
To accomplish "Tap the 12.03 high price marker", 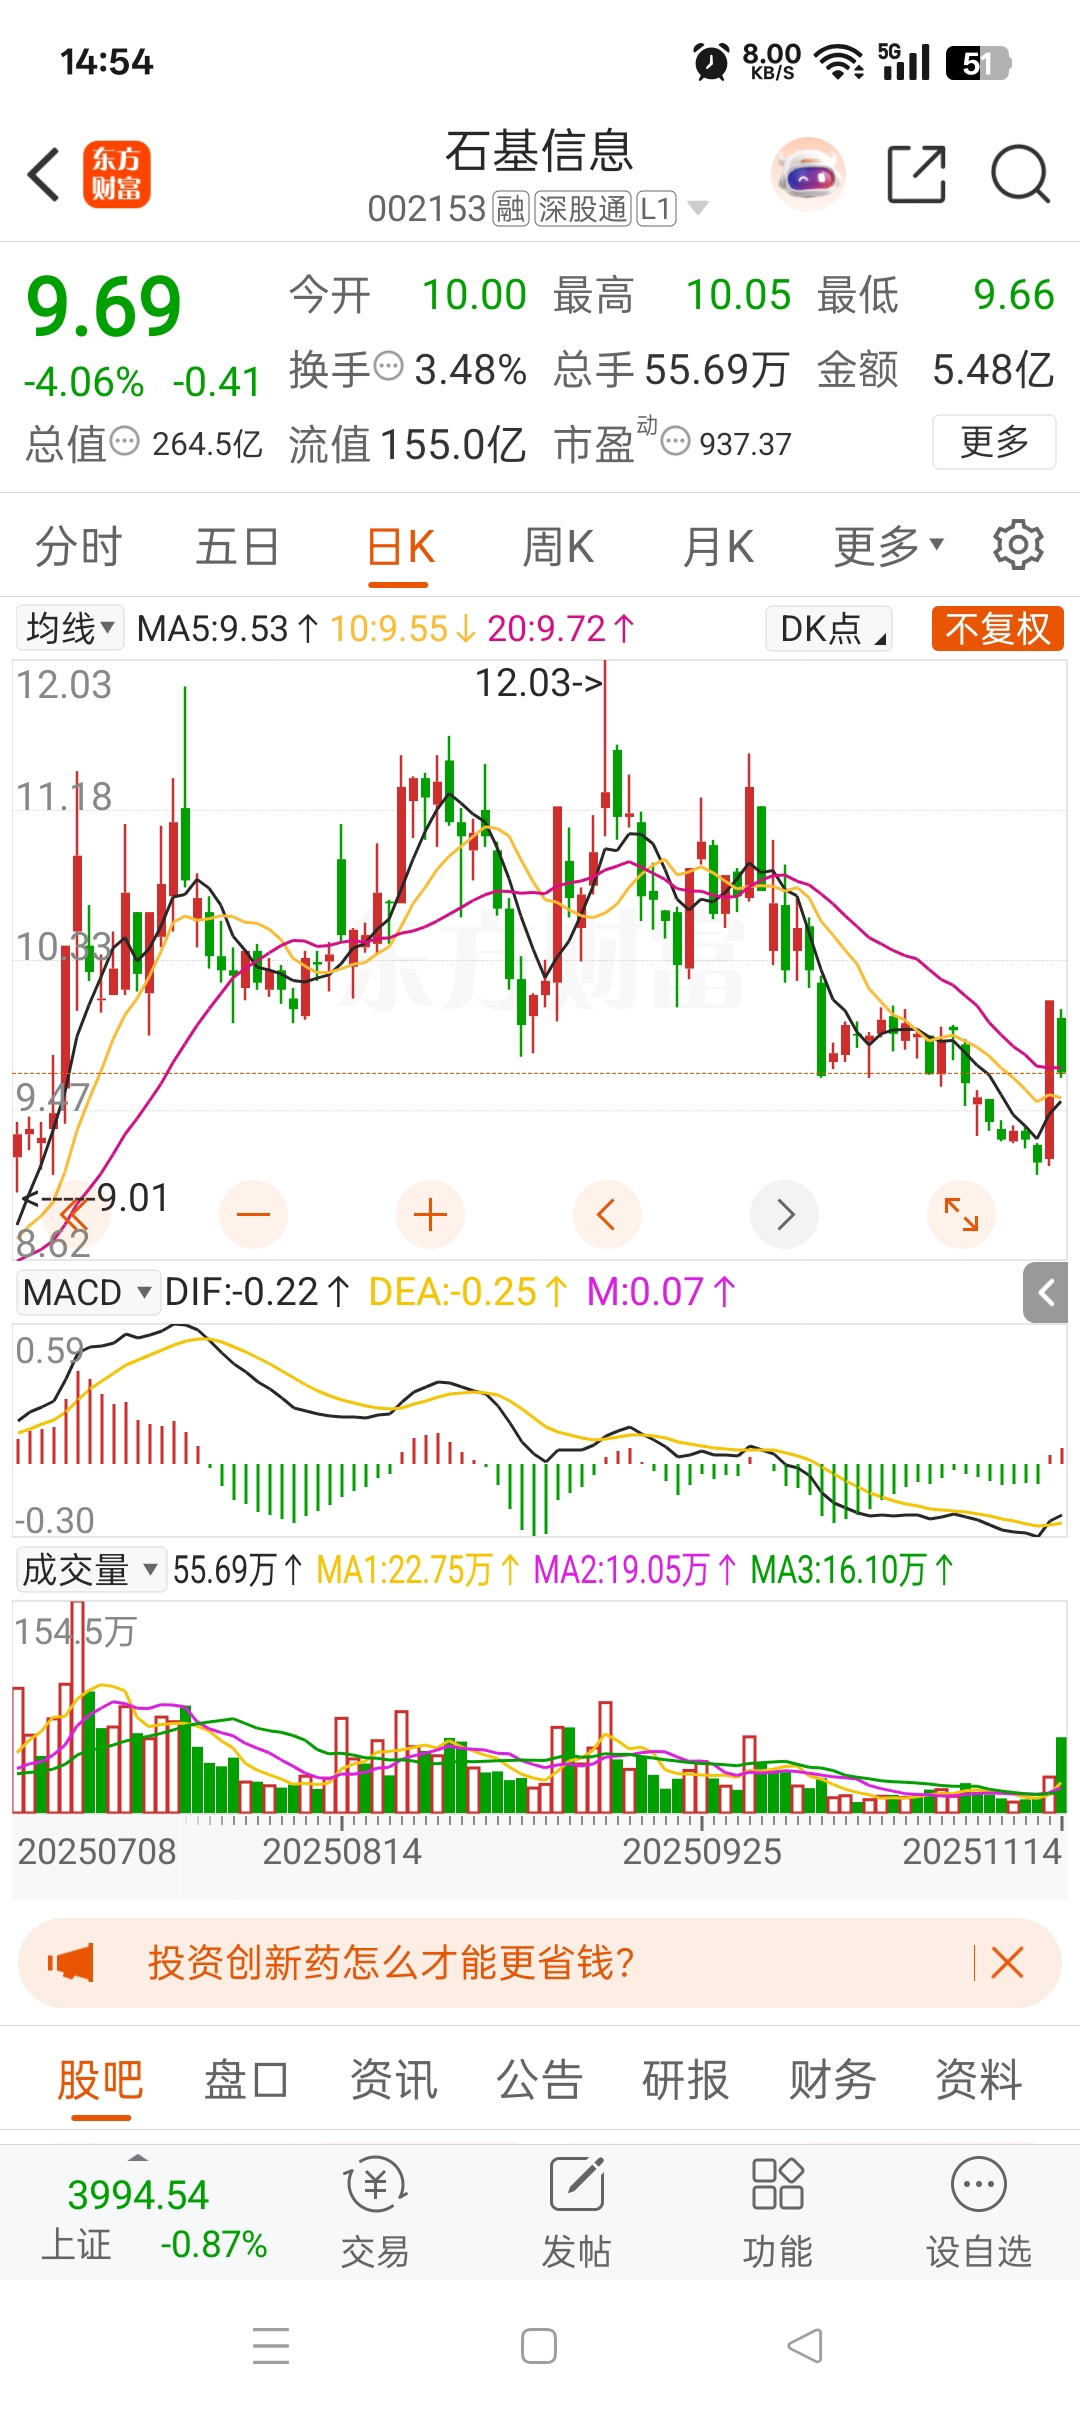I will (x=540, y=683).
